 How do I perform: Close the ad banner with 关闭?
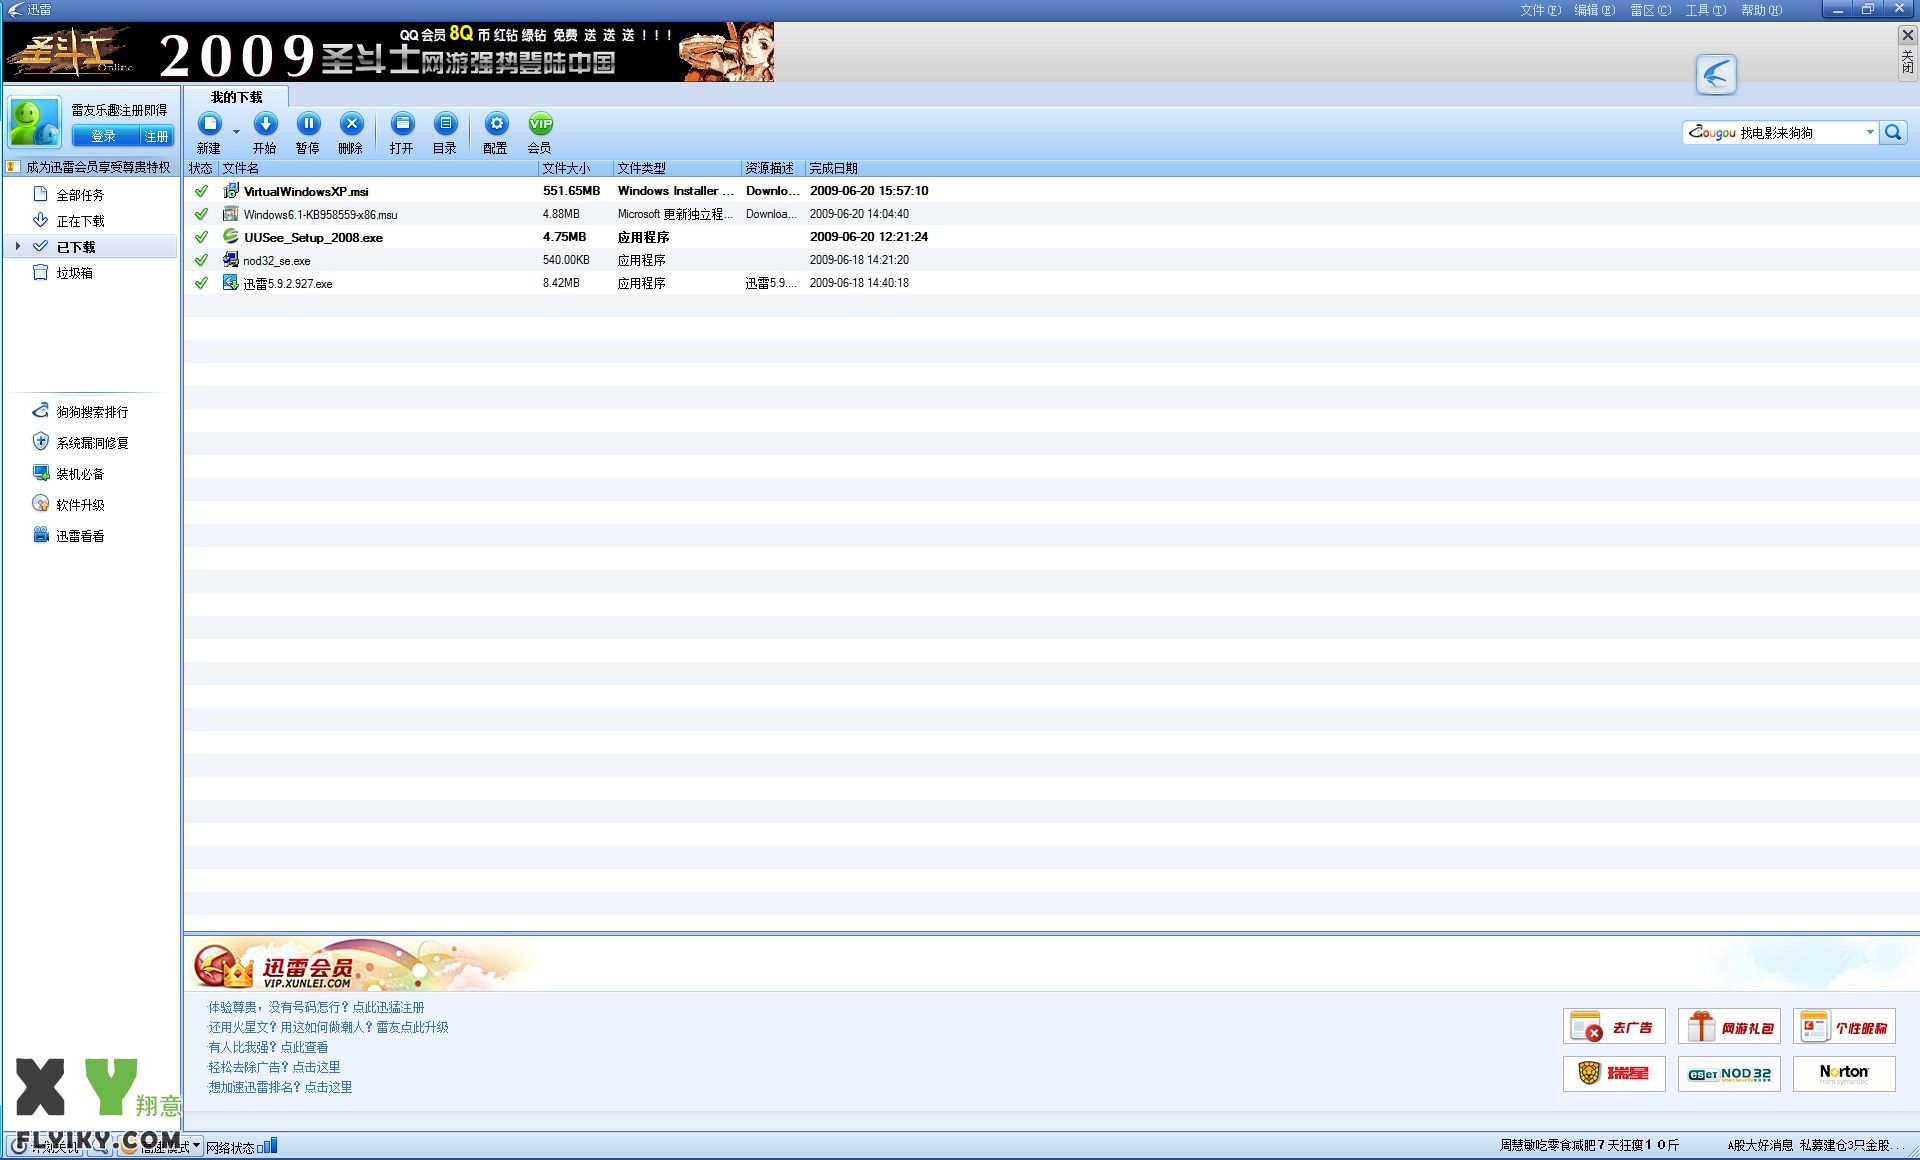(1907, 52)
